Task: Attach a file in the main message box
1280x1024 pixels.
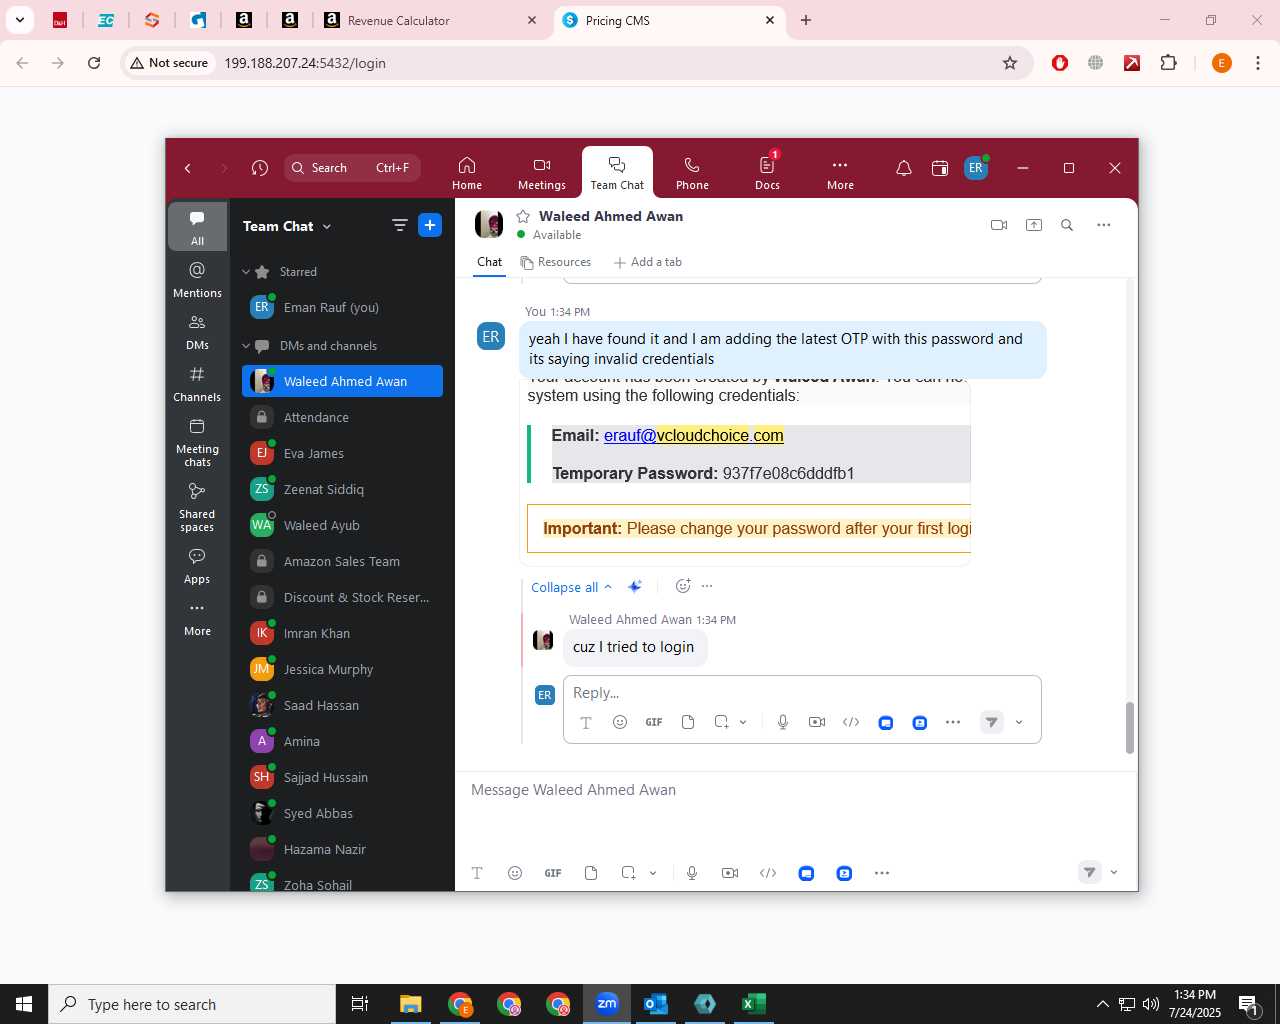Action: coord(591,873)
